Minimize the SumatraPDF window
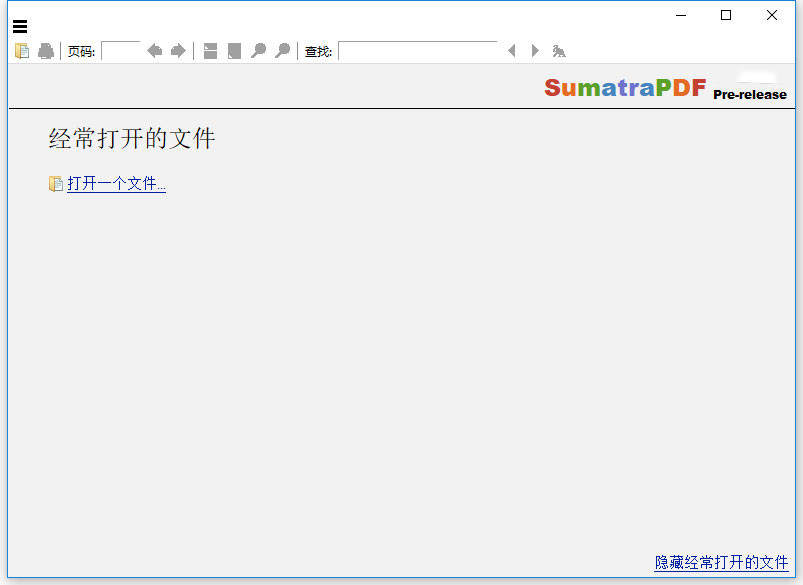 click(680, 15)
